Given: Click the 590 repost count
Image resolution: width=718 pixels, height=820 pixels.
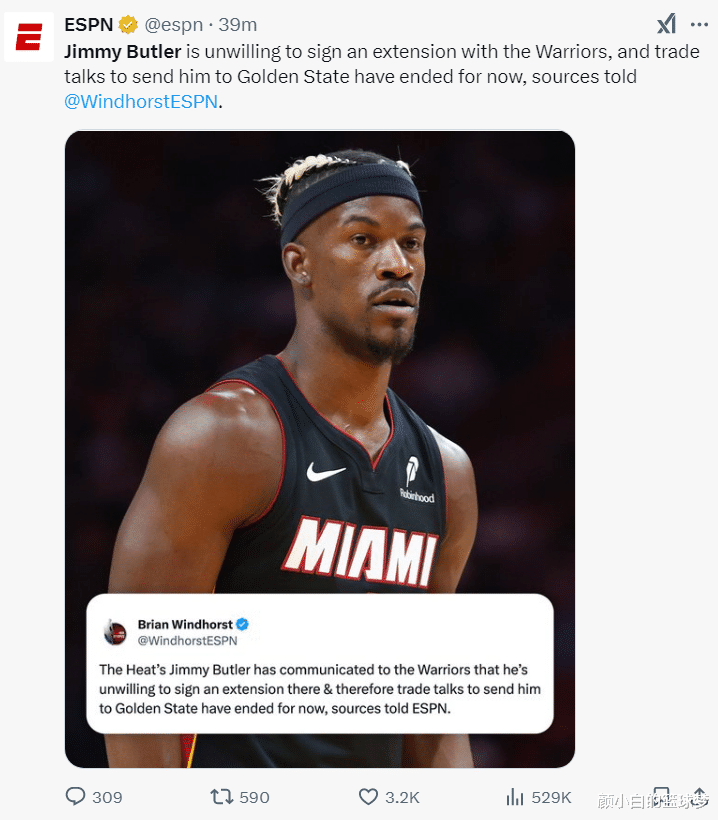Looking at the screenshot, I should (254, 797).
